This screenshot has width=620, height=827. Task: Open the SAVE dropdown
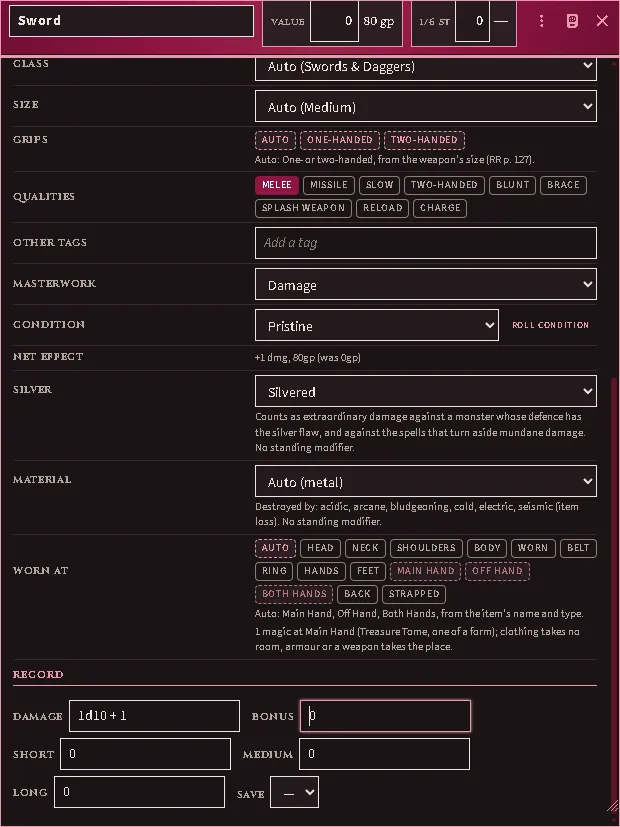click(x=294, y=792)
